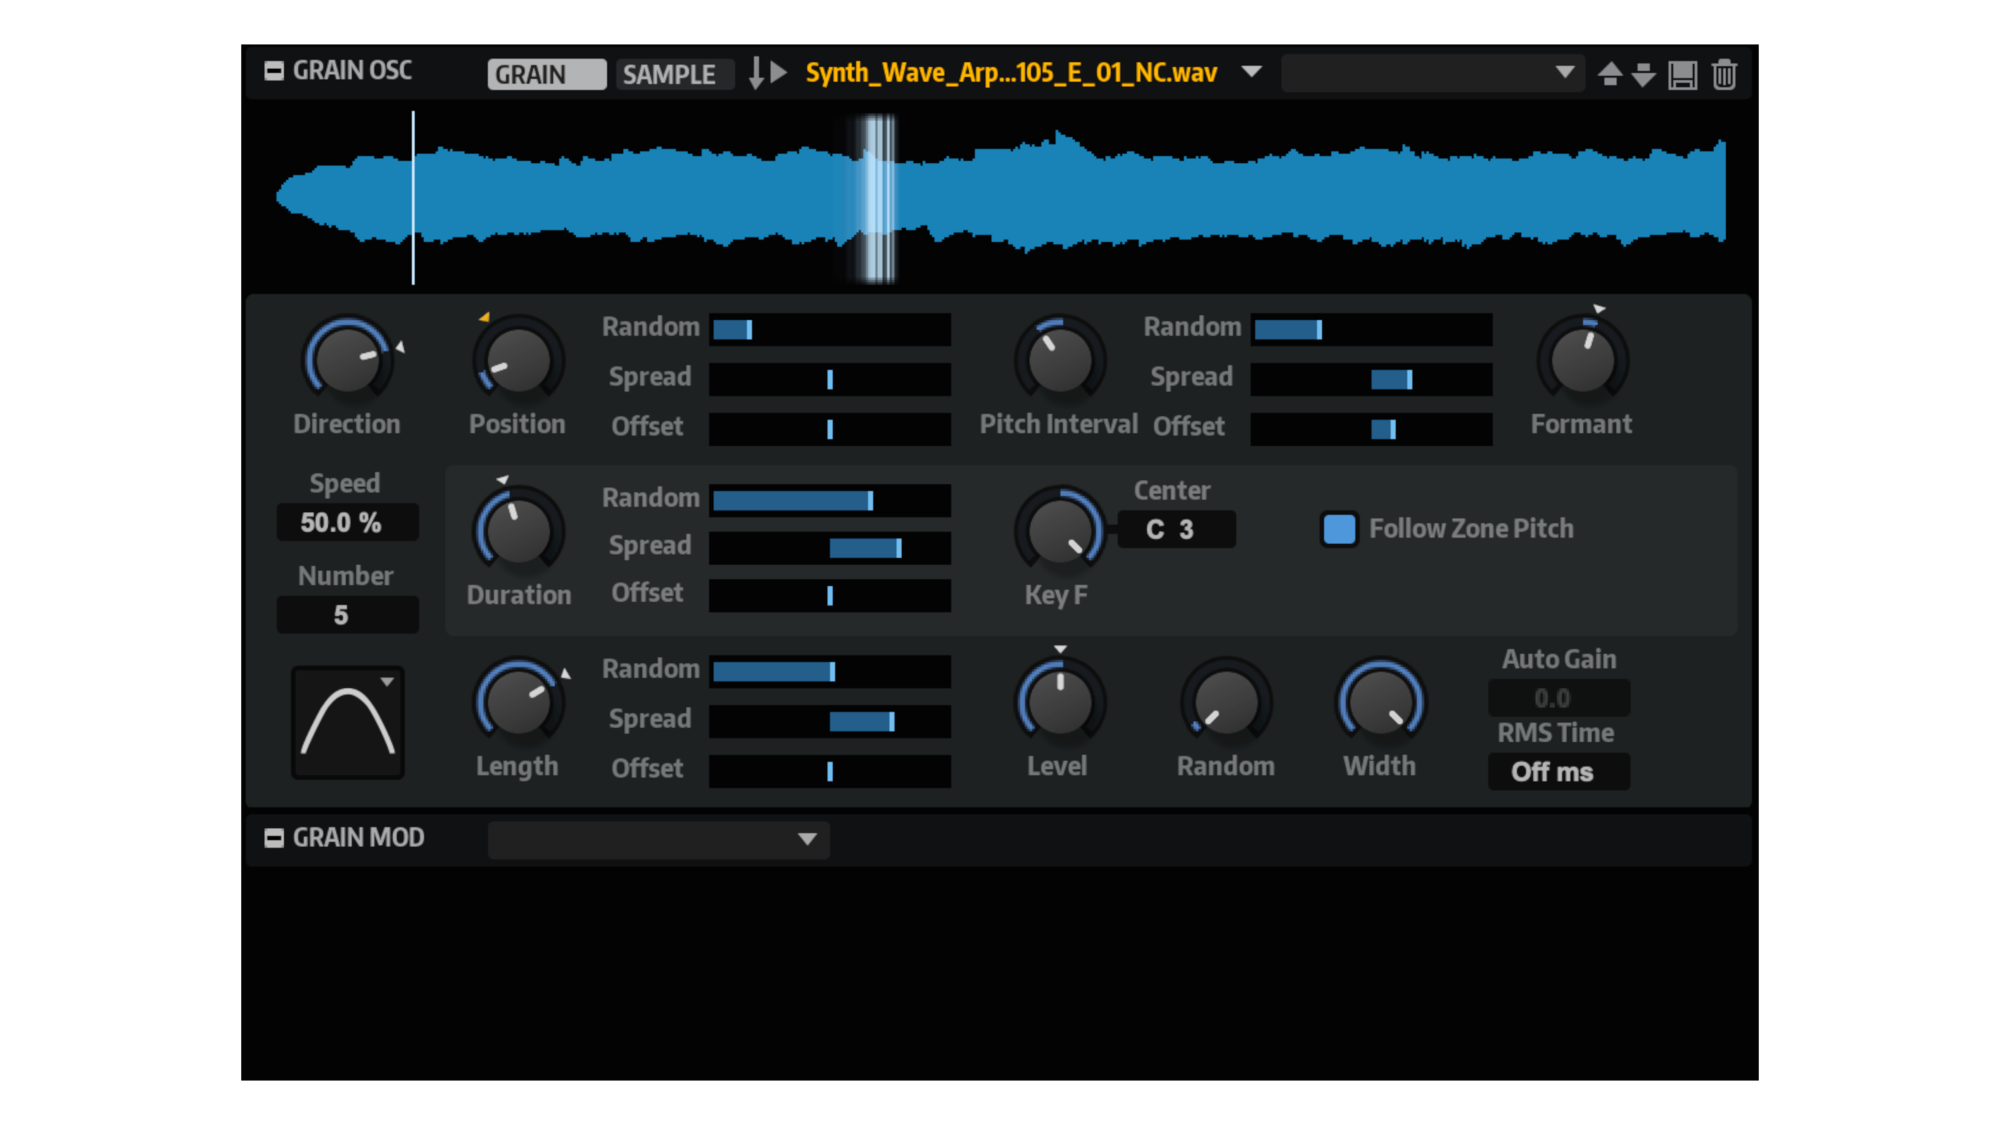Load next preset with down arrow icon

point(1645,73)
